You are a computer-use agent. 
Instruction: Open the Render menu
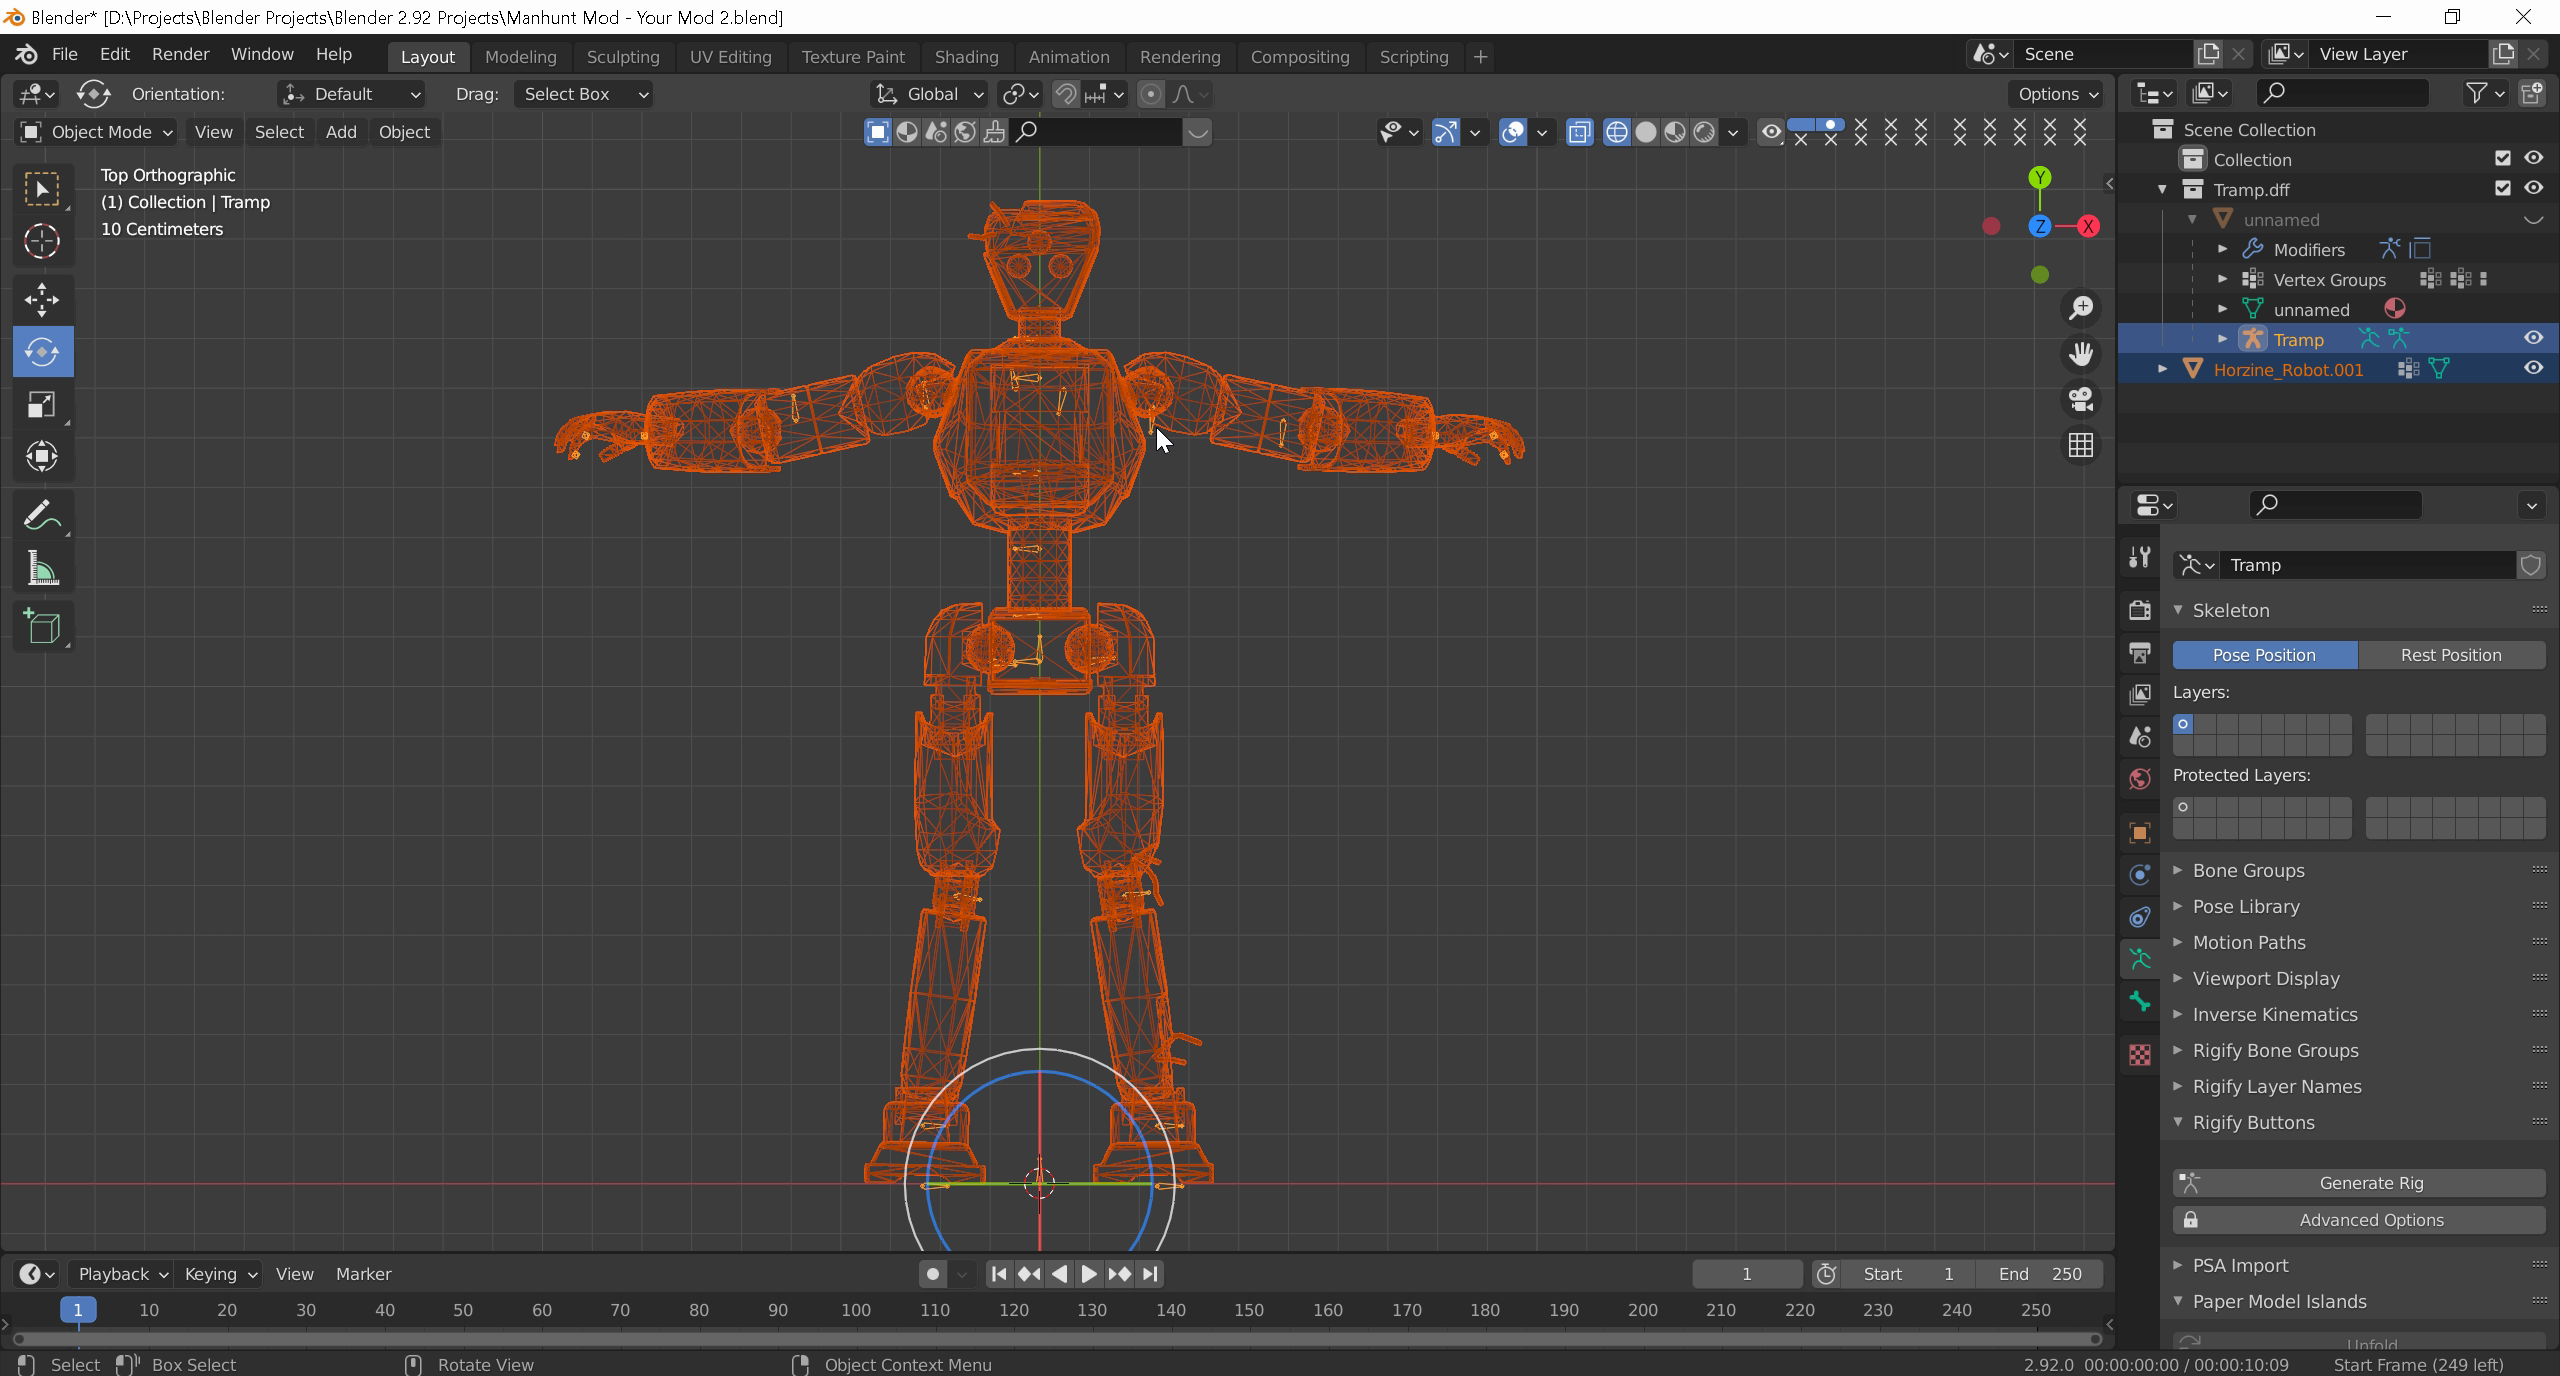point(180,54)
